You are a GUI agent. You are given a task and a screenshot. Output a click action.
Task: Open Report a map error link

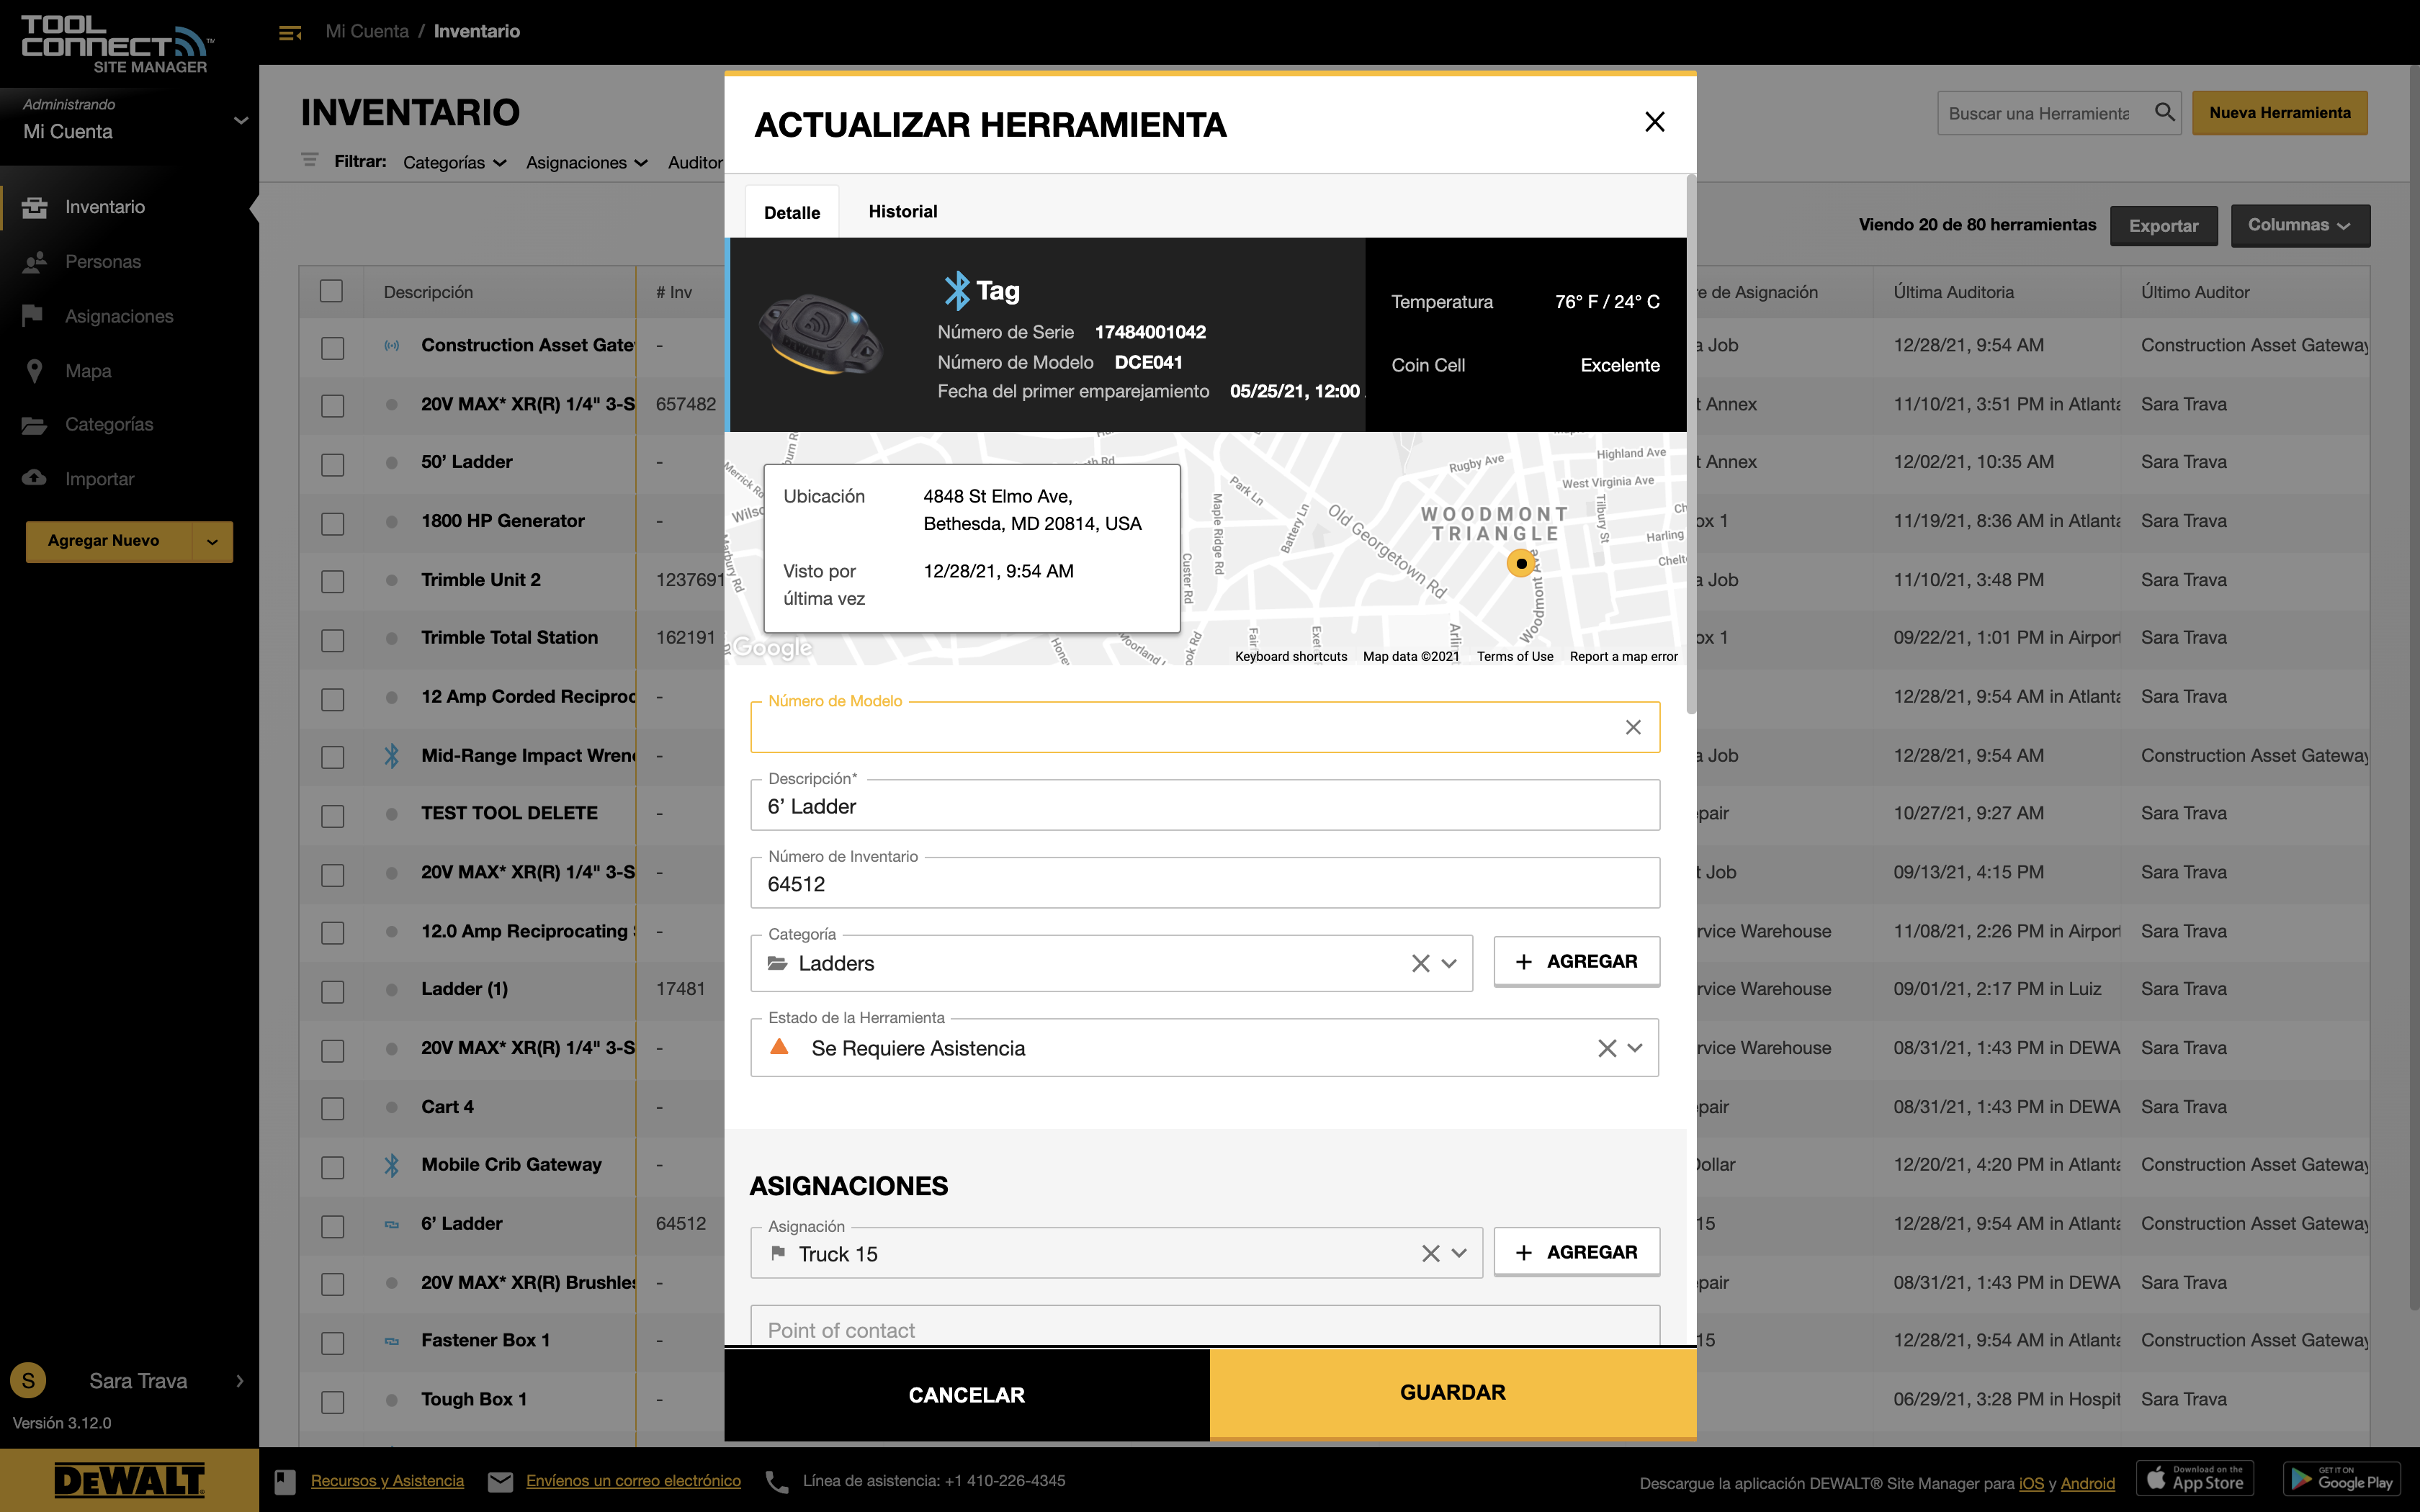tap(1623, 657)
